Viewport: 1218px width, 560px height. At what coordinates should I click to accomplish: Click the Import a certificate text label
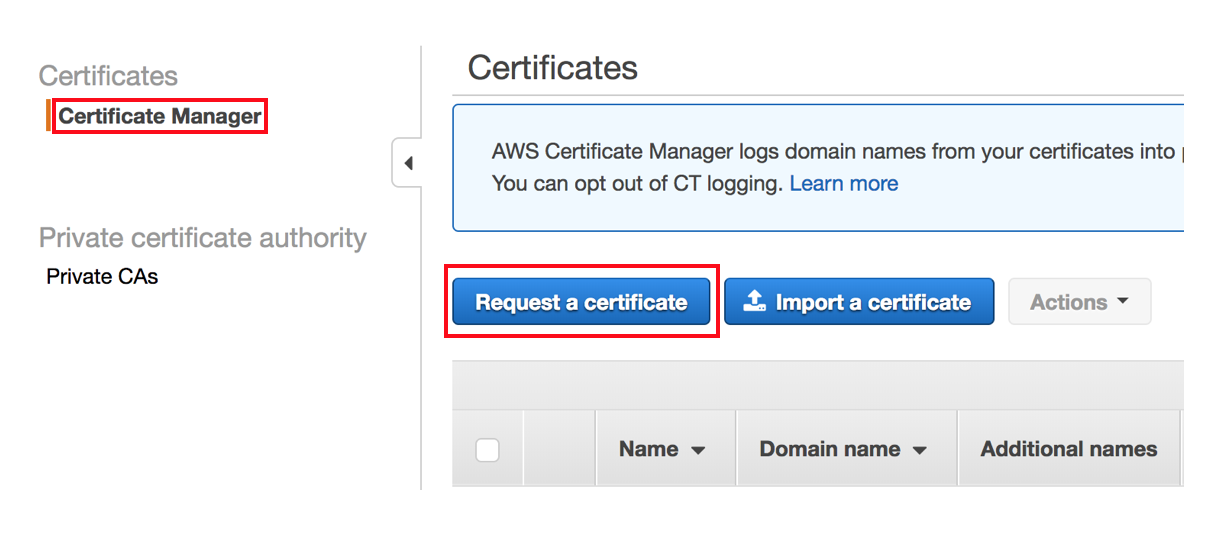click(x=873, y=302)
